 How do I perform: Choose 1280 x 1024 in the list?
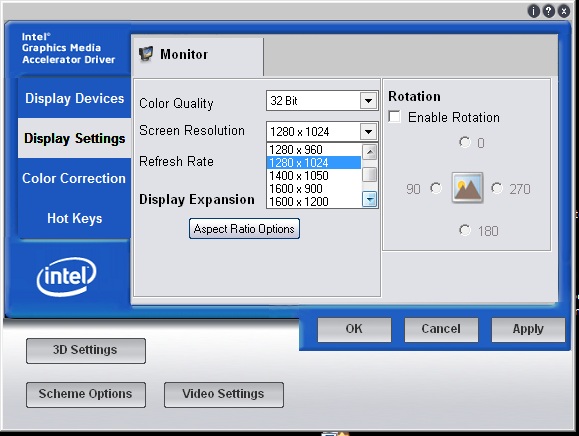coord(314,162)
